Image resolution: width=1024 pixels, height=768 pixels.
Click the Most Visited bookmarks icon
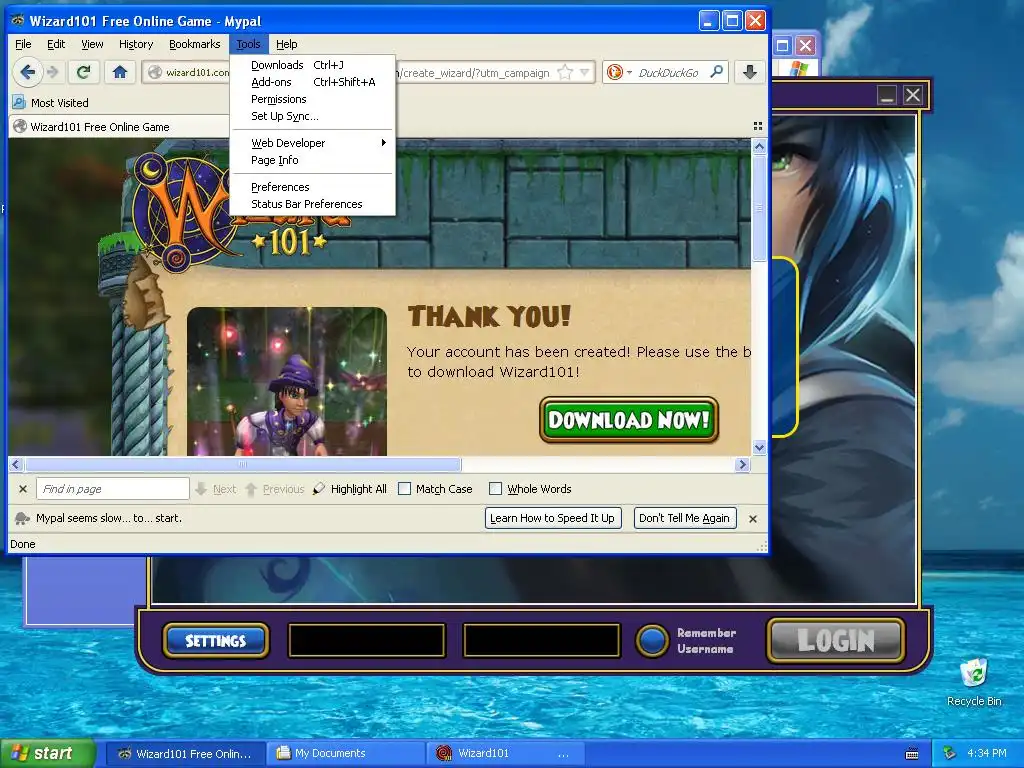pos(19,103)
